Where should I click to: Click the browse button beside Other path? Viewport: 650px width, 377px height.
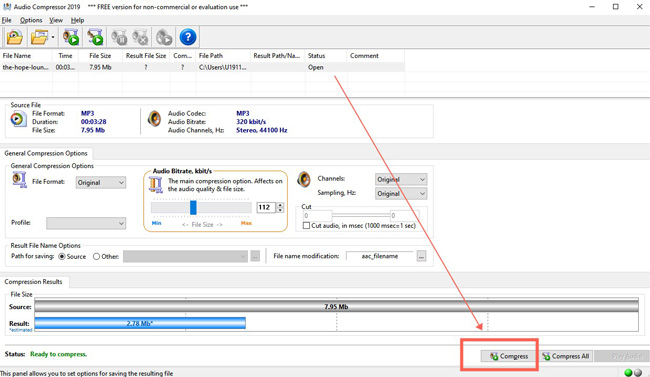[x=255, y=256]
